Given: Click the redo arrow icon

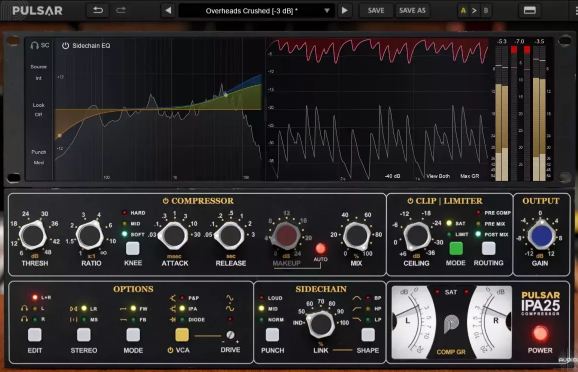Looking at the screenshot, I should tap(121, 10).
